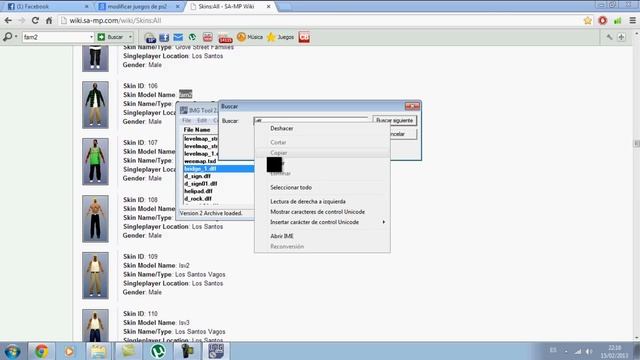Close the Buscar dialog
Viewport: 640px width, 360px height.
[x=412, y=106]
